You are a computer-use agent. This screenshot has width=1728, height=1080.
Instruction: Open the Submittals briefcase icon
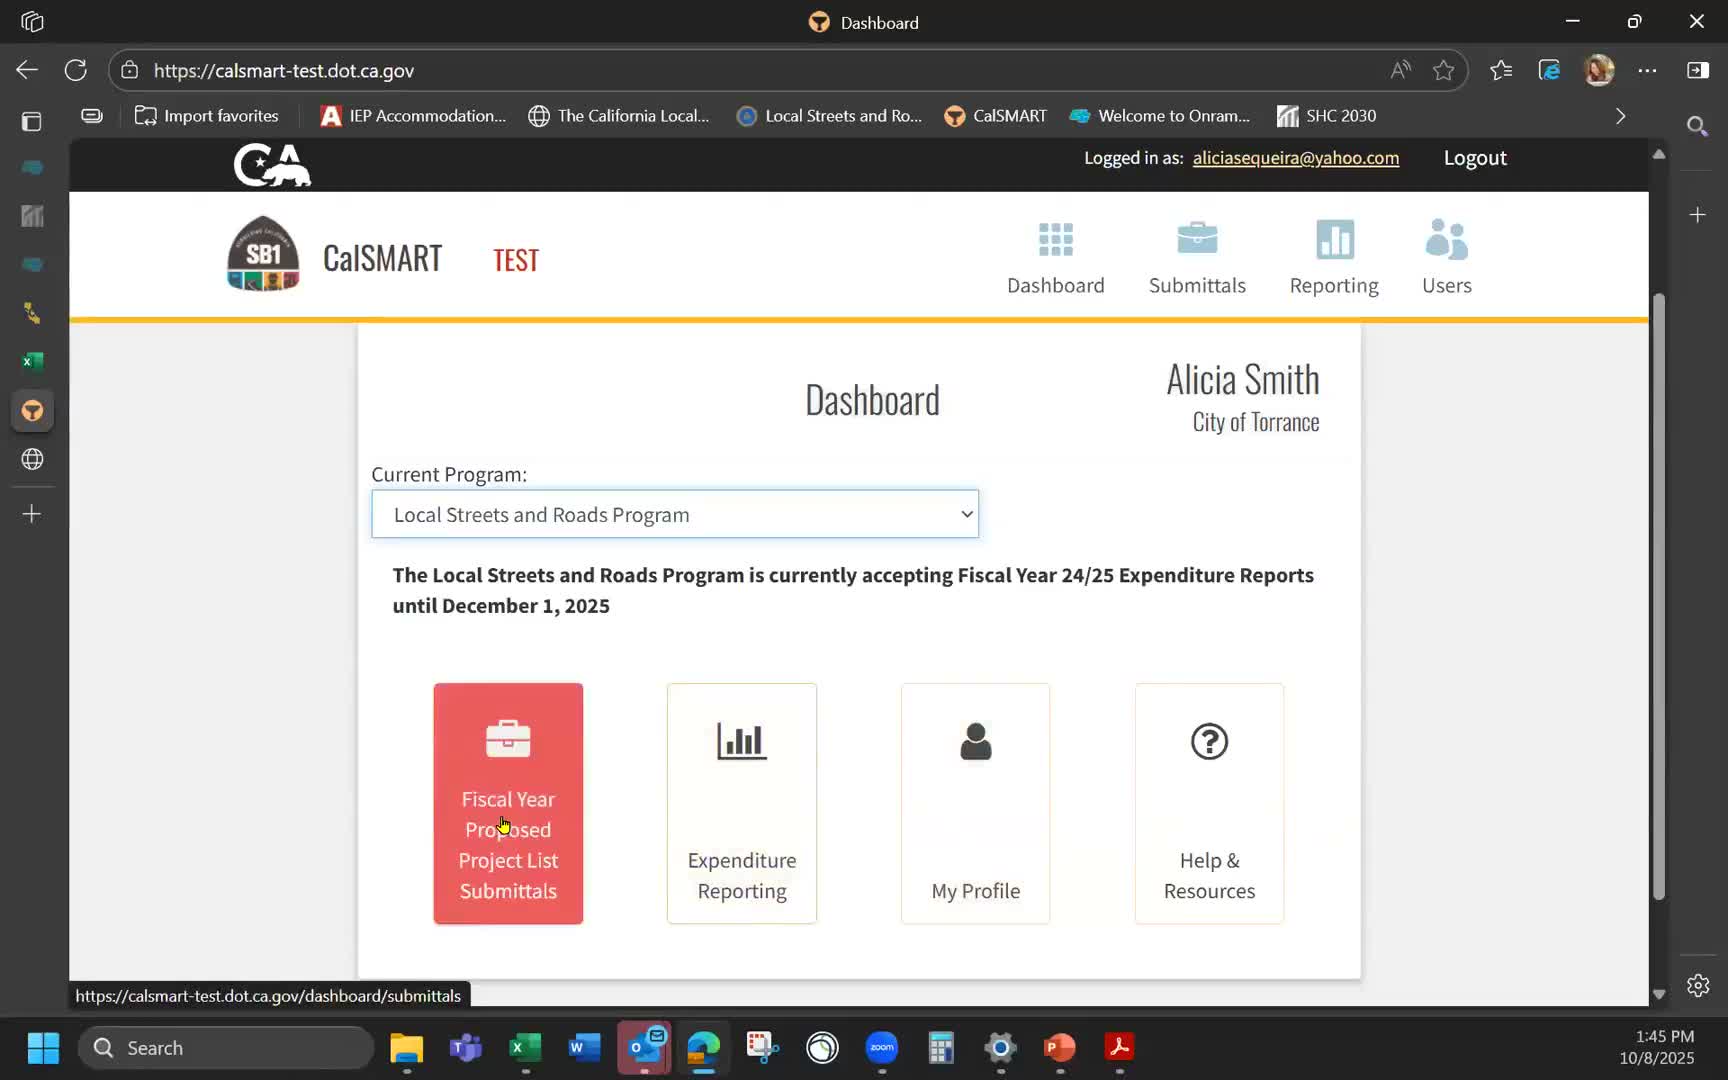pyautogui.click(x=1196, y=240)
